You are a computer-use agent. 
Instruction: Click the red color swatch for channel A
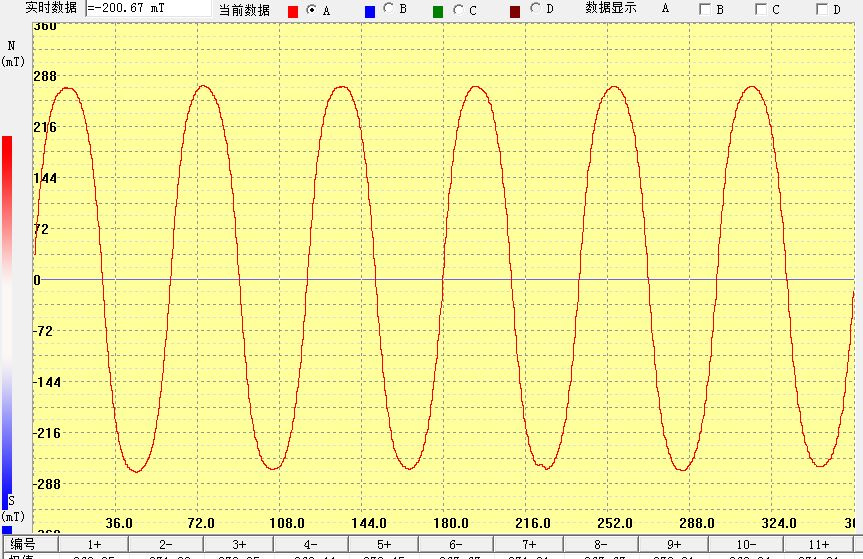293,12
